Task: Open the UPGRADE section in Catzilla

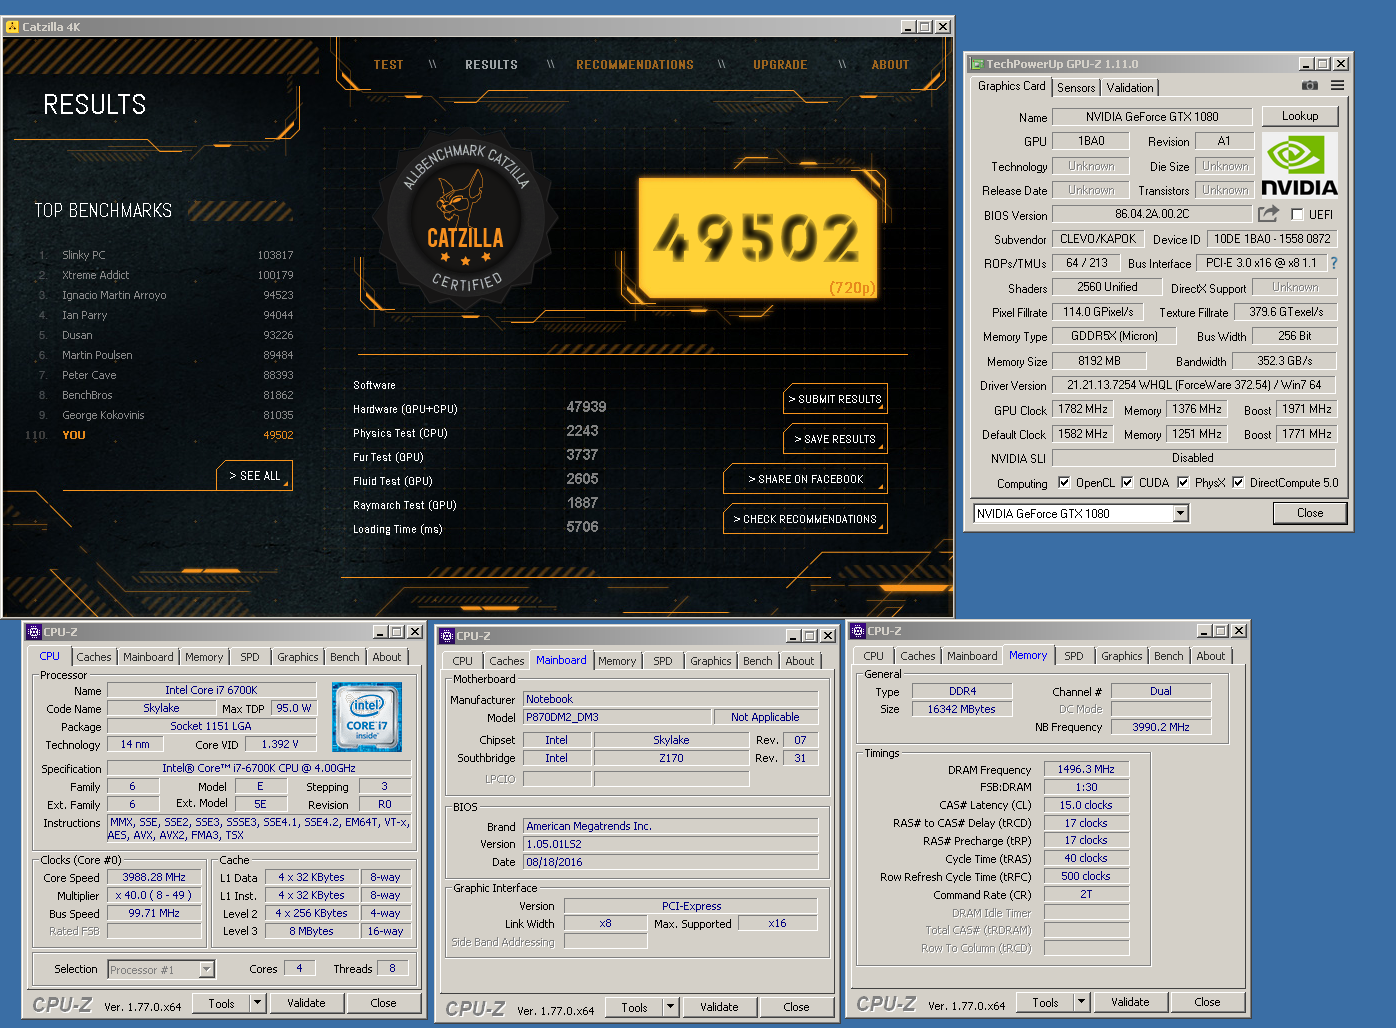Action: (780, 65)
